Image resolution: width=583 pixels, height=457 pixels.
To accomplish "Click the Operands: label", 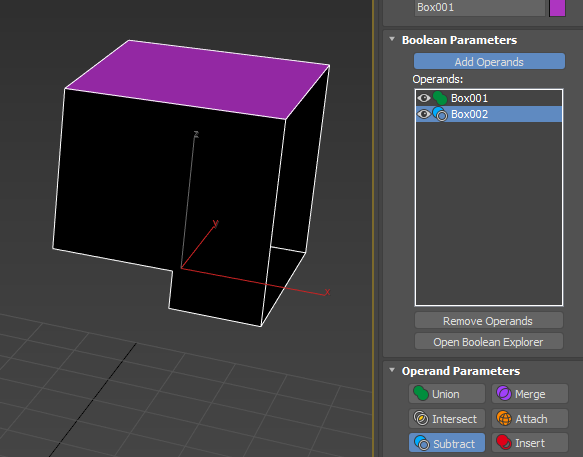I will (438, 79).
